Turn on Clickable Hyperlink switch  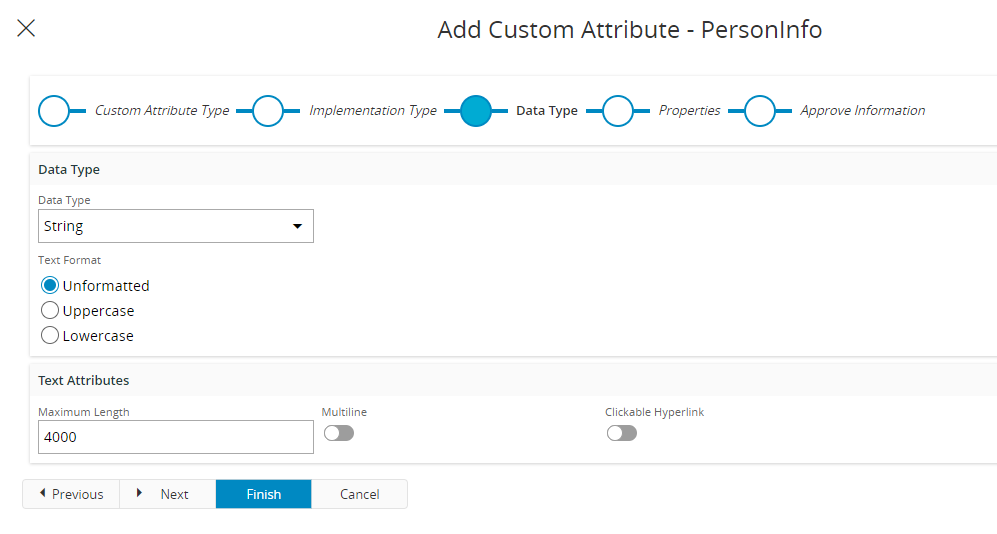[x=622, y=433]
